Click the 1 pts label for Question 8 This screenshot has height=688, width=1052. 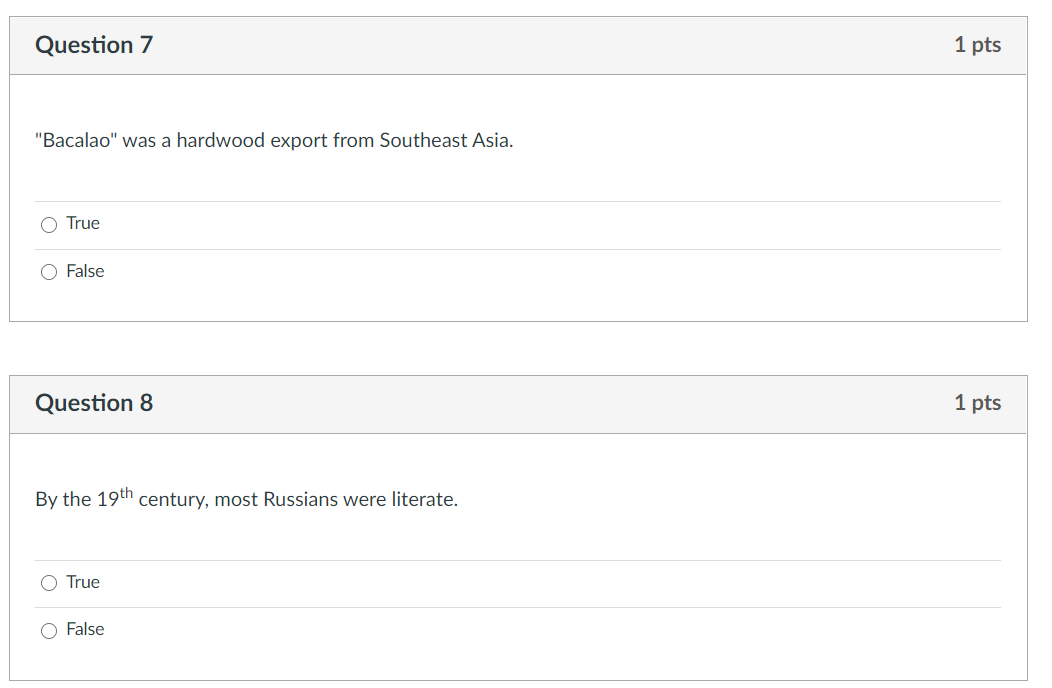coord(978,402)
